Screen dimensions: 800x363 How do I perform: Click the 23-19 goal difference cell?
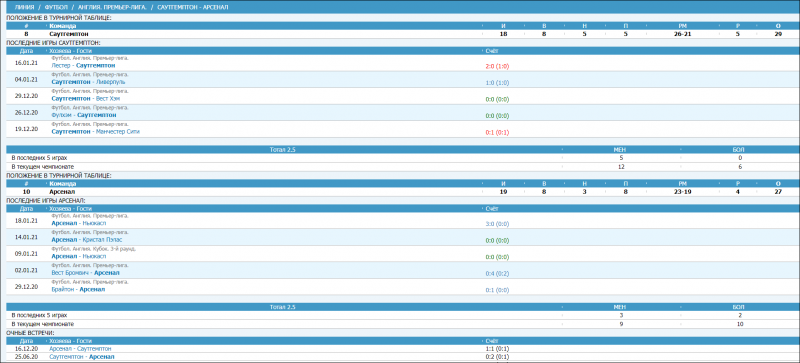click(x=682, y=191)
